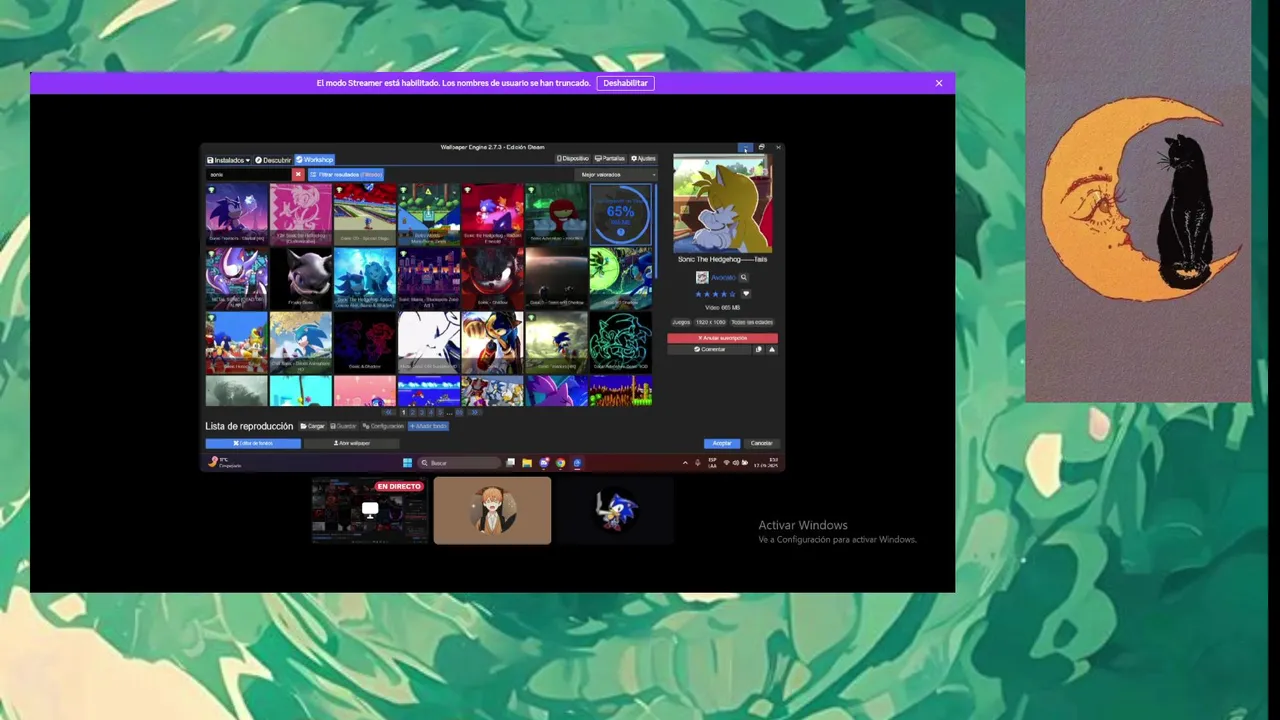The height and width of the screenshot is (720, 1280).
Task: Rate wallpaper using the star rating
Action: [715, 294]
